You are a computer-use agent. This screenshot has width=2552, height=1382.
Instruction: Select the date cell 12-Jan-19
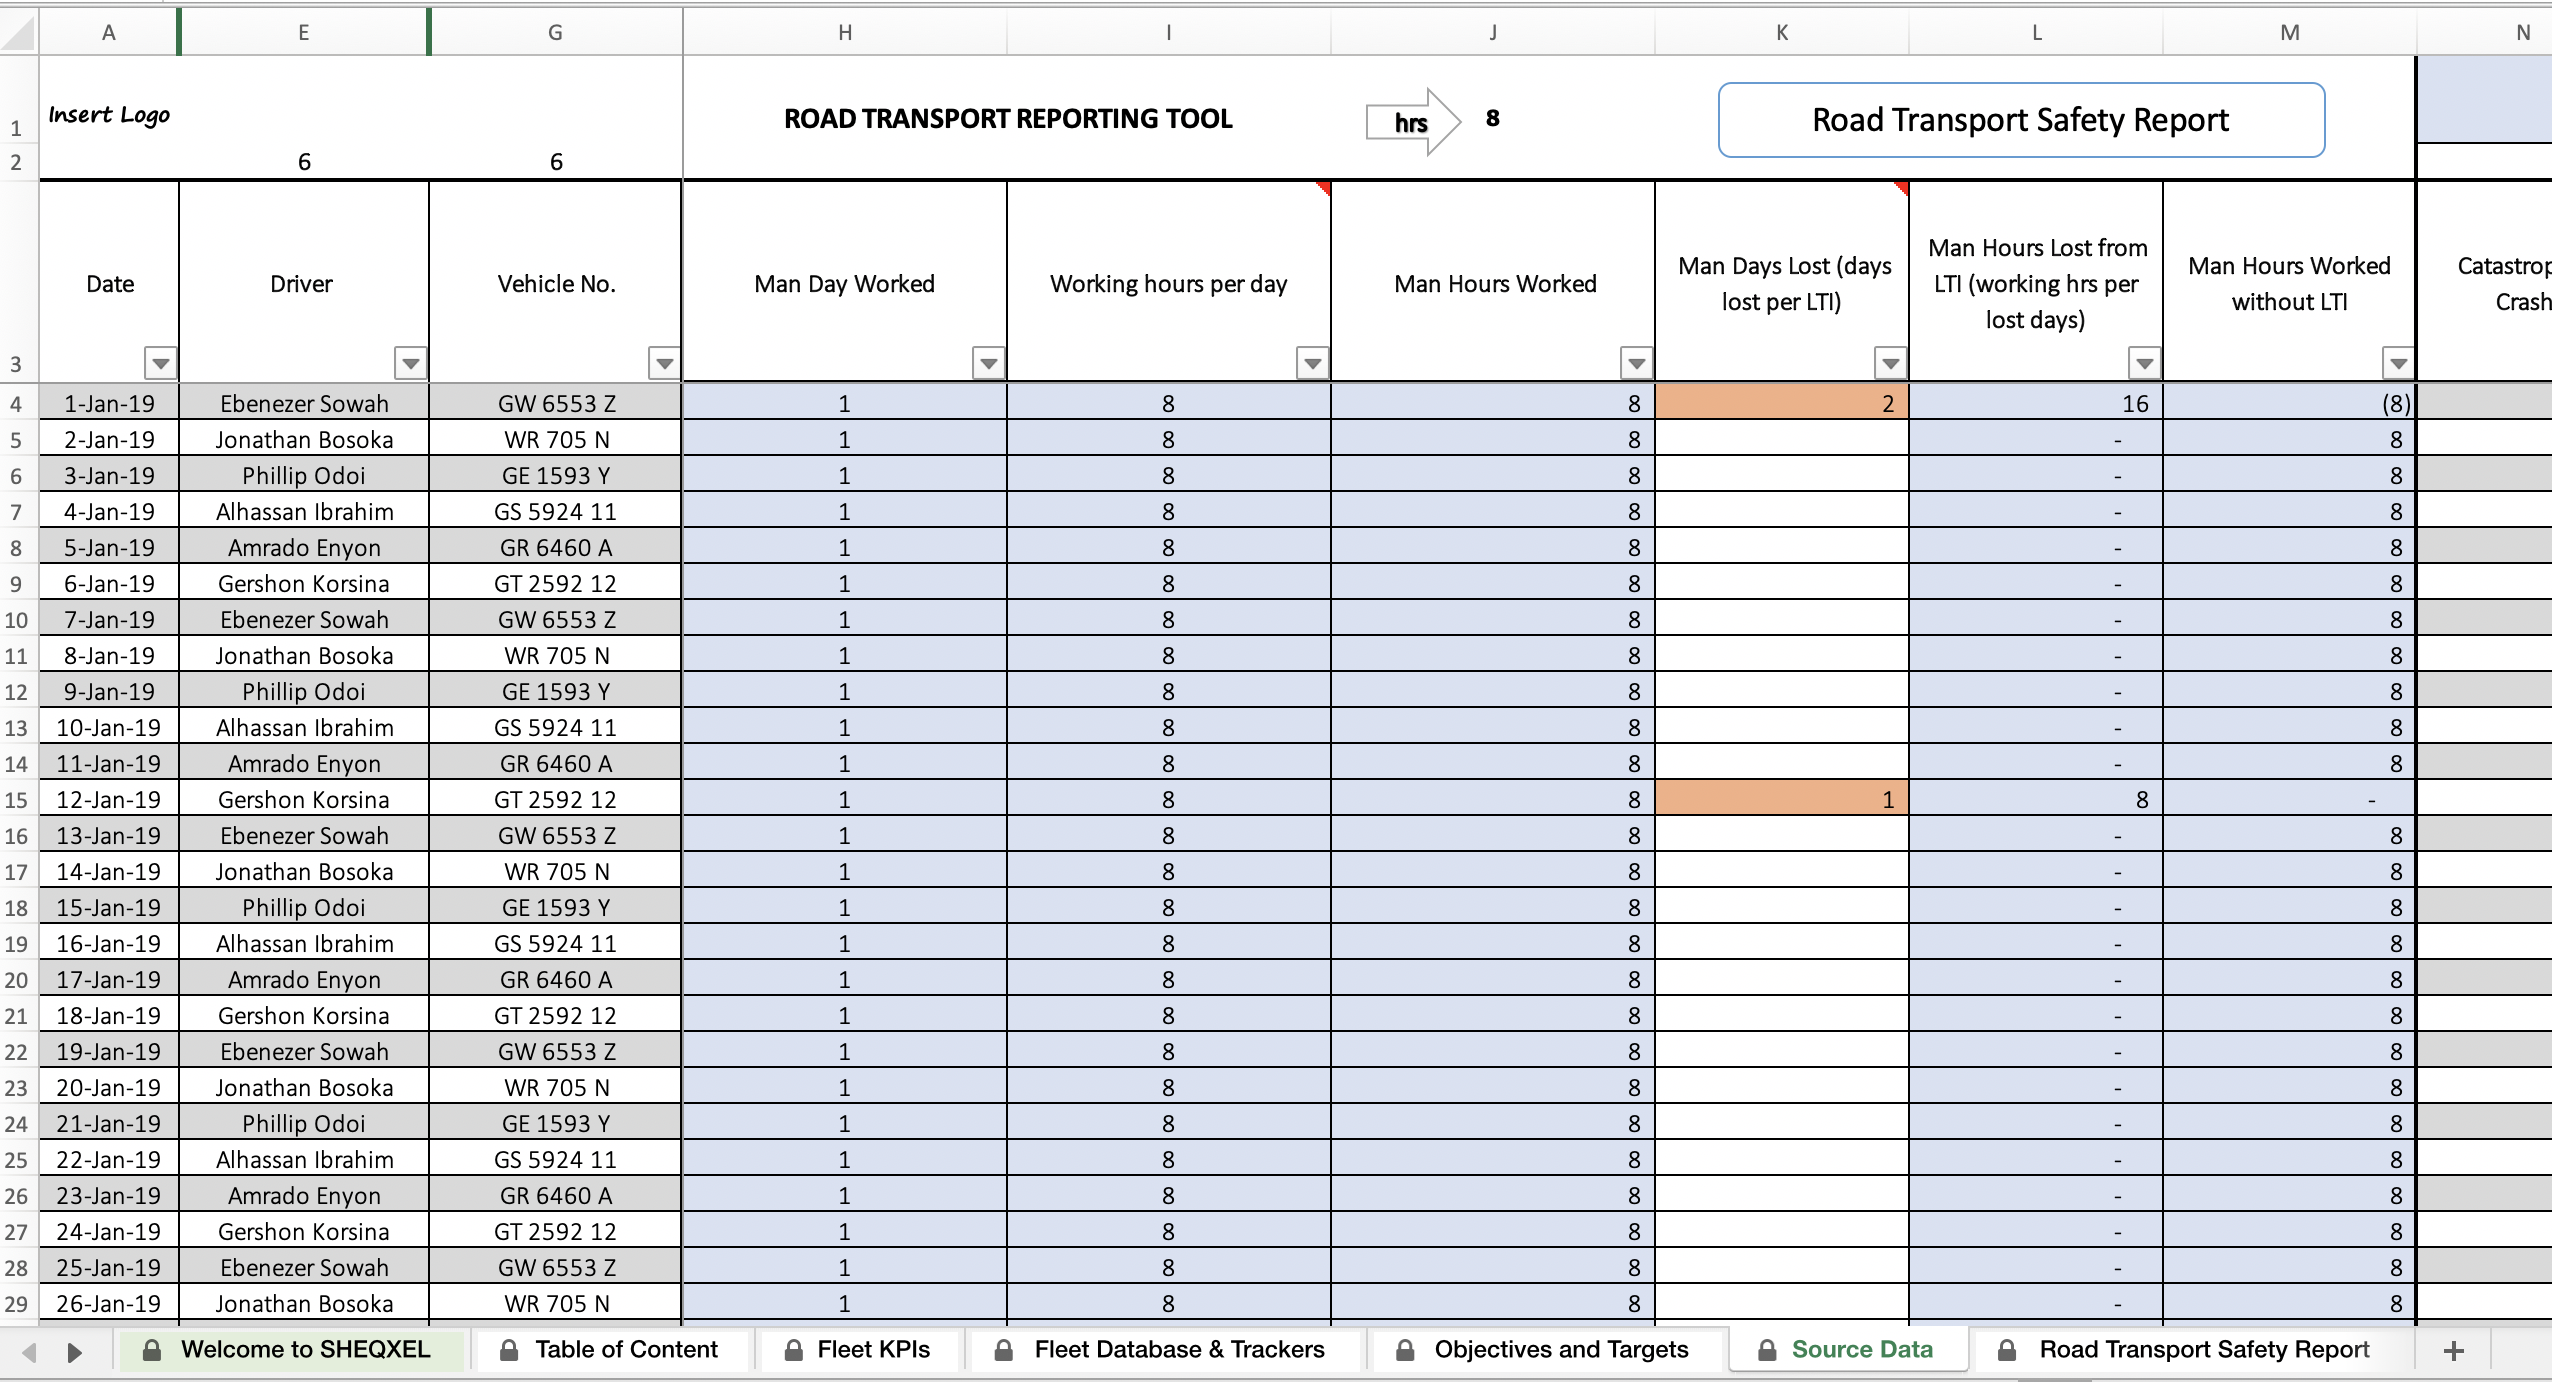point(110,800)
